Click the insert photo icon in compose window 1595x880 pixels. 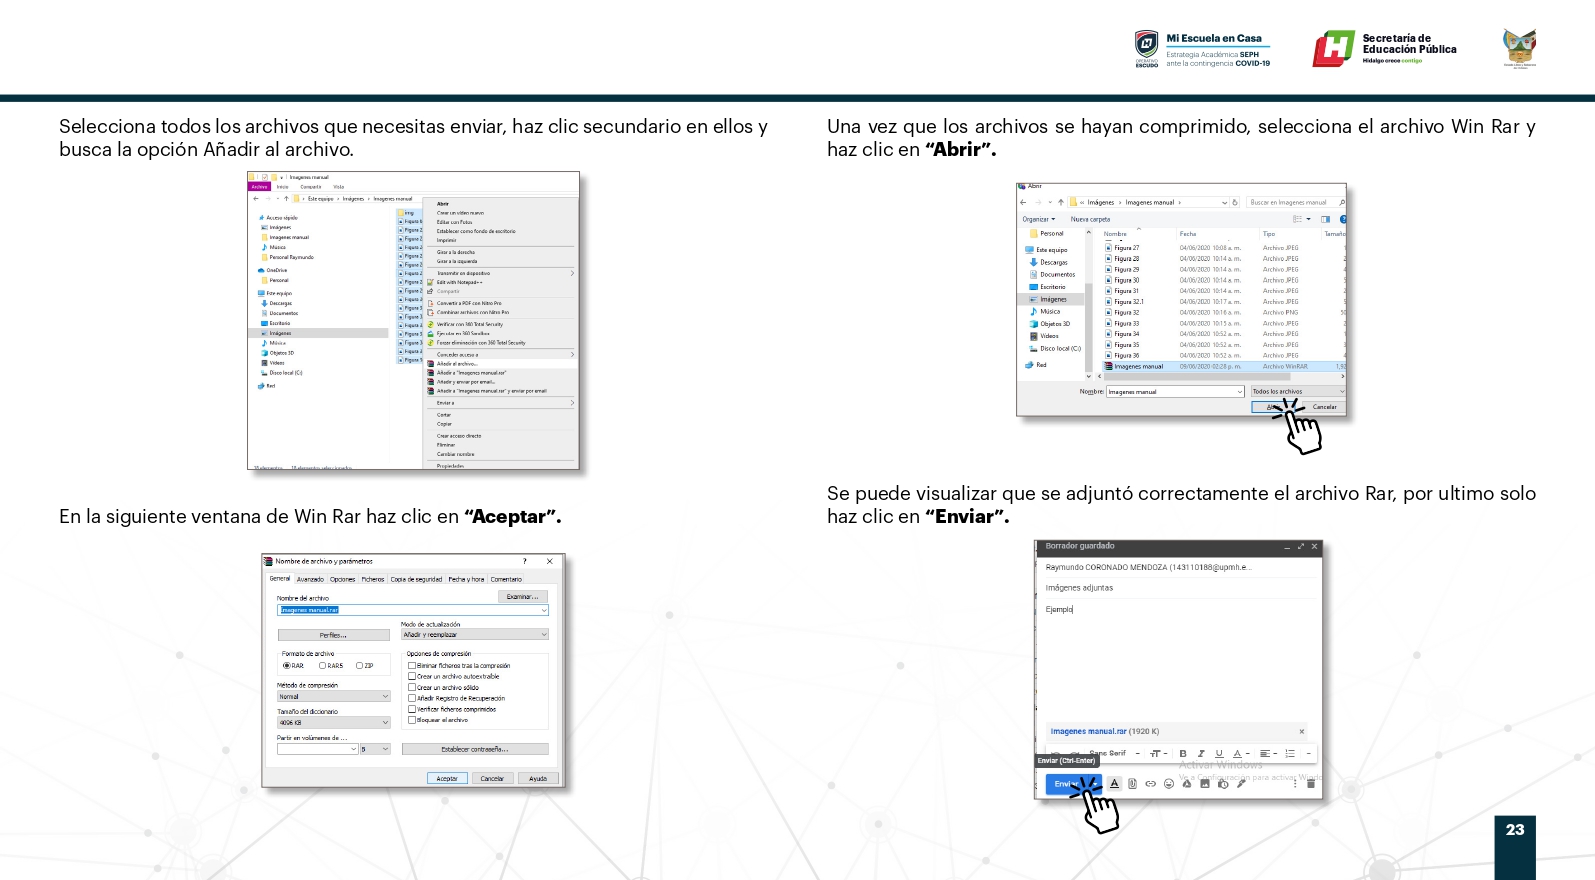pos(1205,784)
